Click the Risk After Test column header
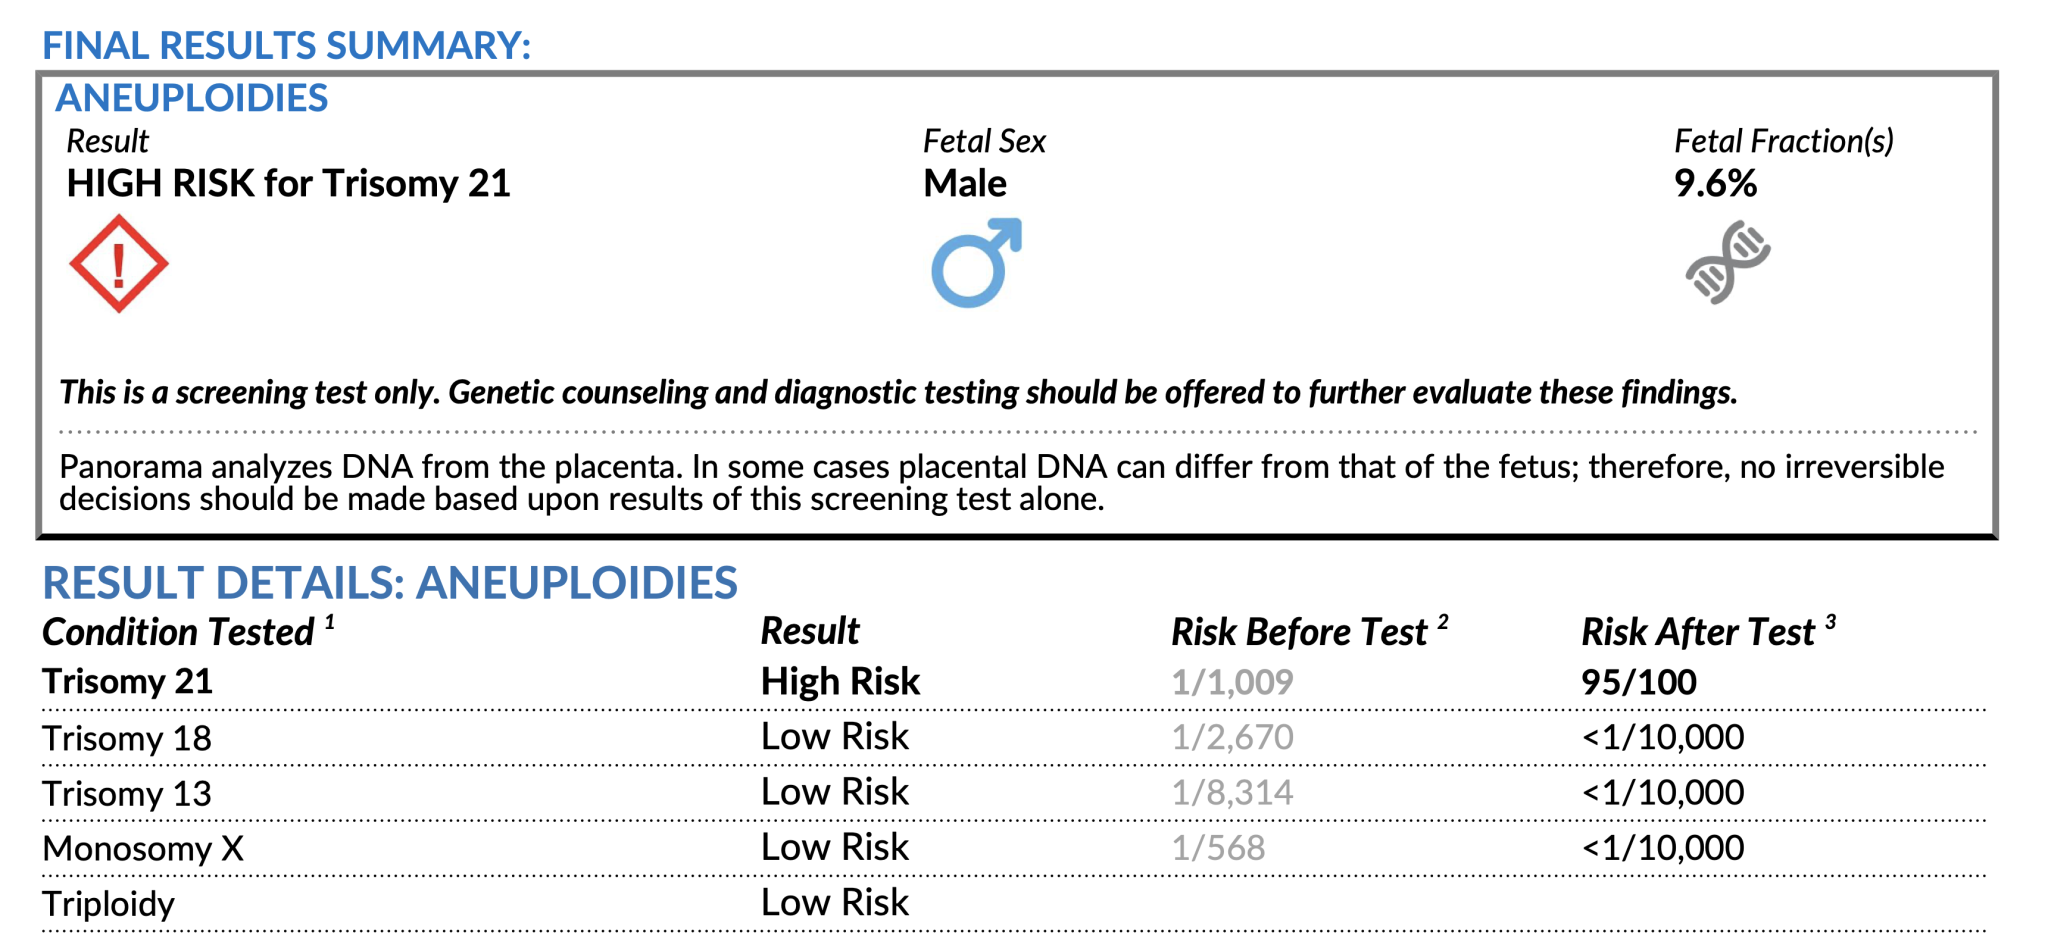Image resolution: width=2048 pixels, height=945 pixels. 1697,632
